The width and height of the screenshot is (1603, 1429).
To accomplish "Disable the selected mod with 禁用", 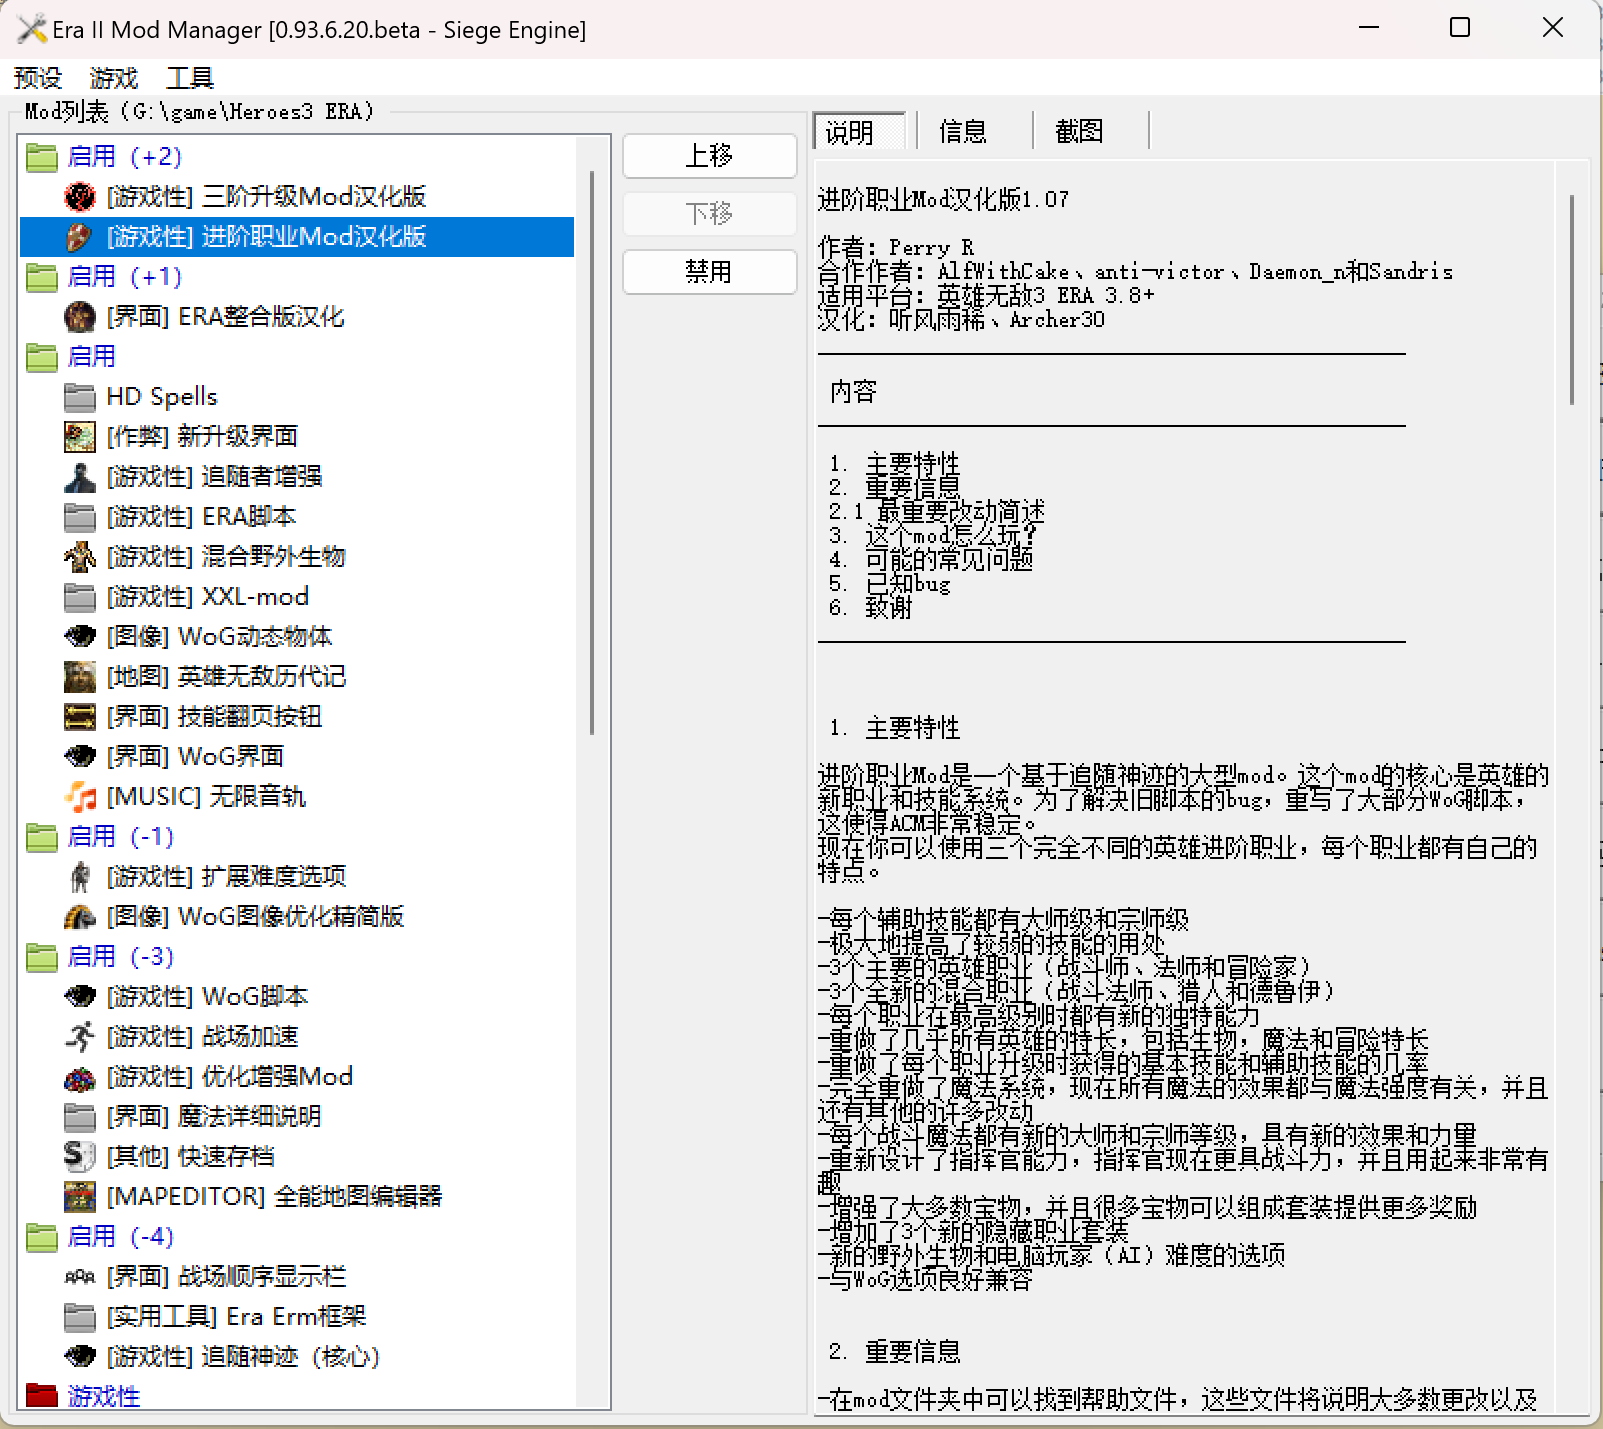I will point(709,272).
